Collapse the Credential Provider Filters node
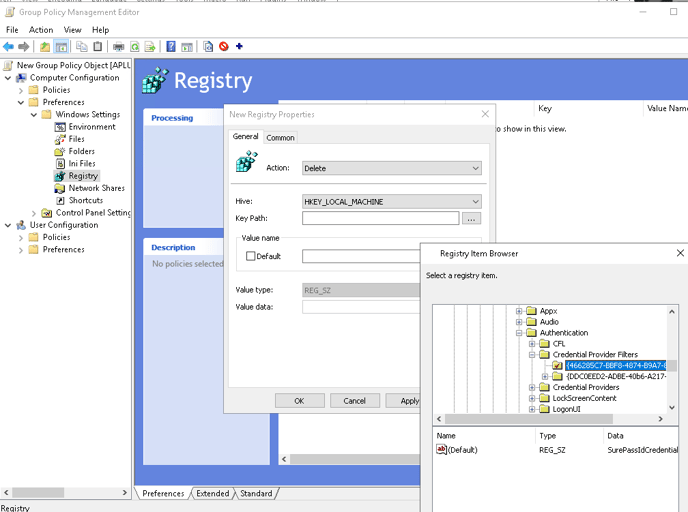The image size is (688, 512). tap(533, 355)
